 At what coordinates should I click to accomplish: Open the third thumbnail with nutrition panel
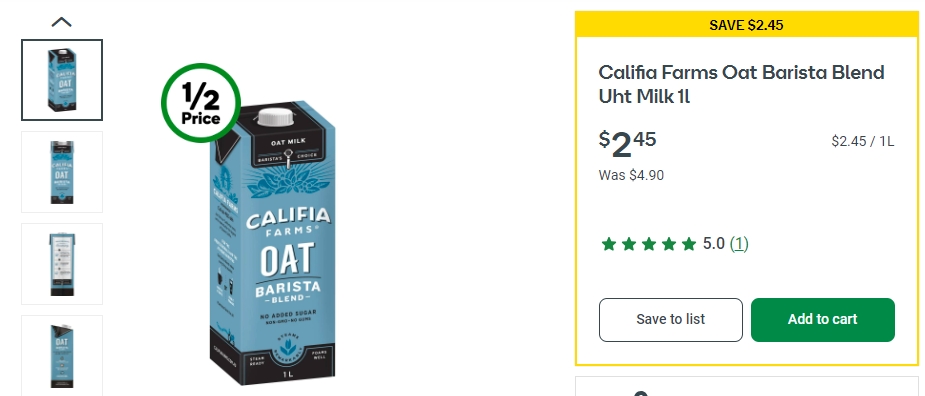(62, 264)
